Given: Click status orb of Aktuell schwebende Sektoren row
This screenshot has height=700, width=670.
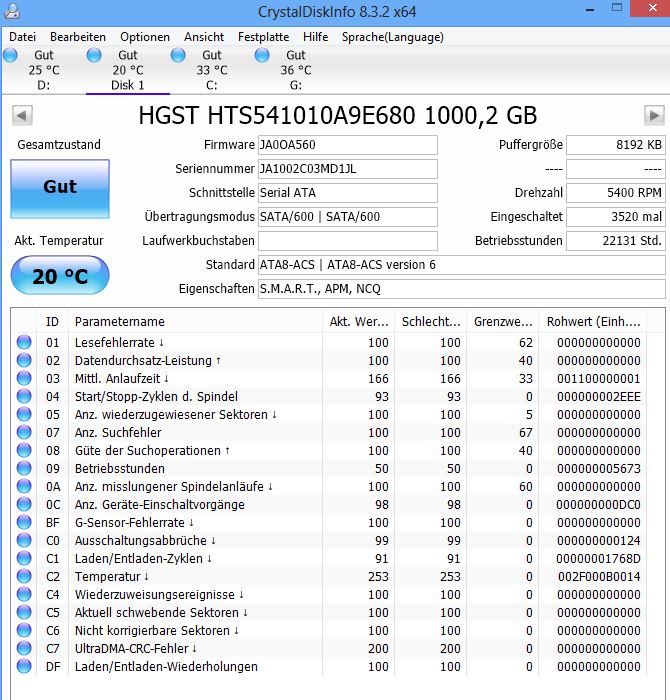Looking at the screenshot, I should click(24, 612).
